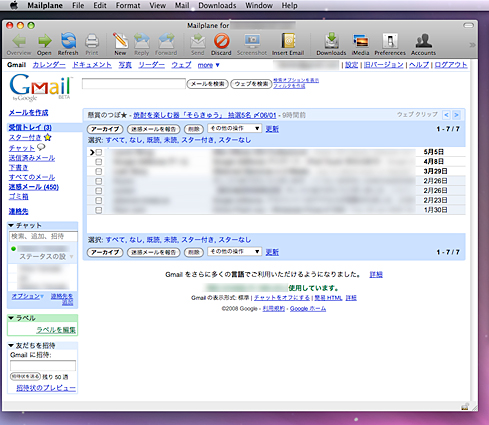Open the iMedia browser icon
Viewport: 489px width, 425px height.
(x=360, y=41)
